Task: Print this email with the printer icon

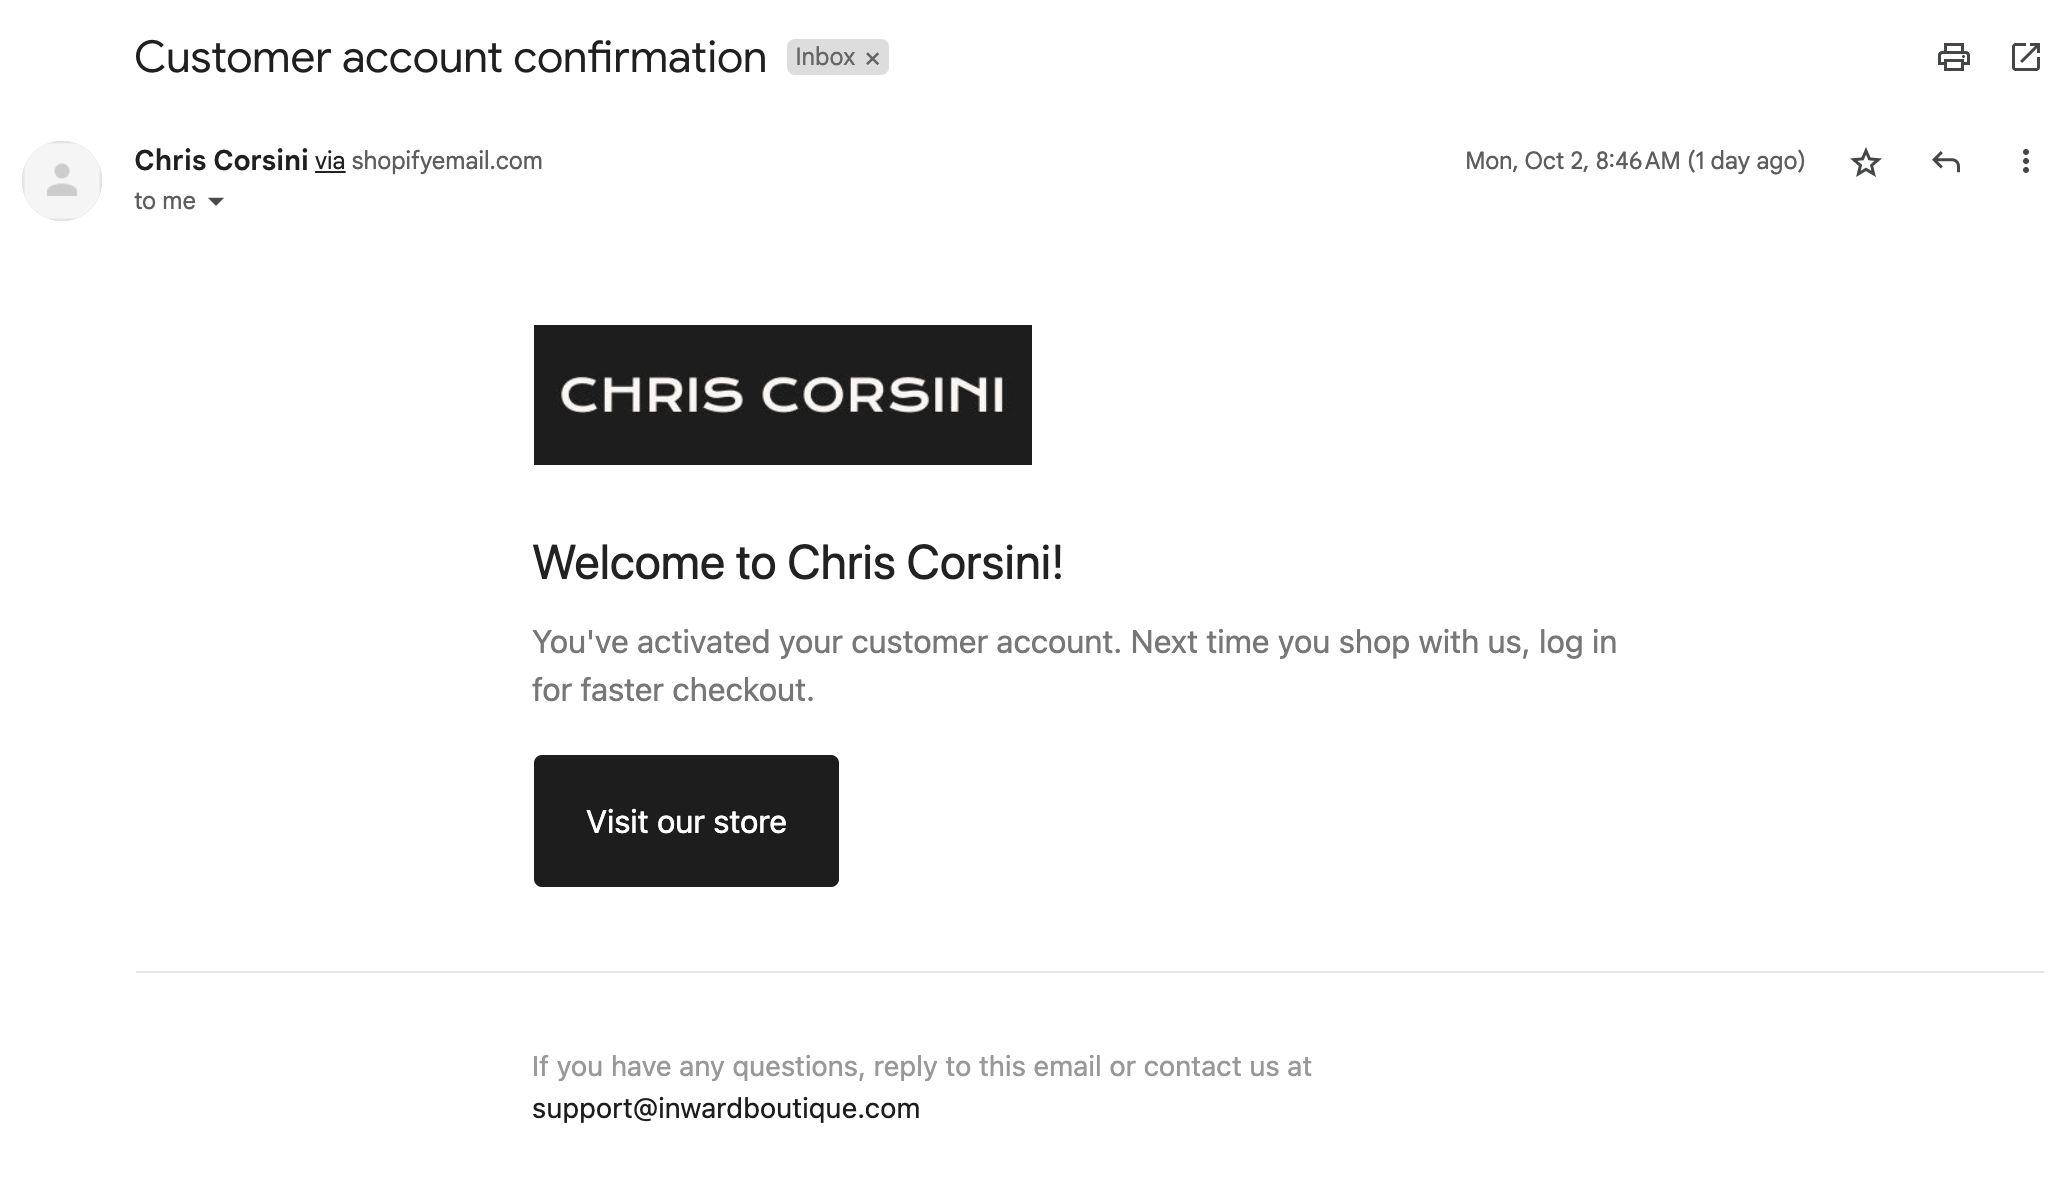Action: point(1953,57)
